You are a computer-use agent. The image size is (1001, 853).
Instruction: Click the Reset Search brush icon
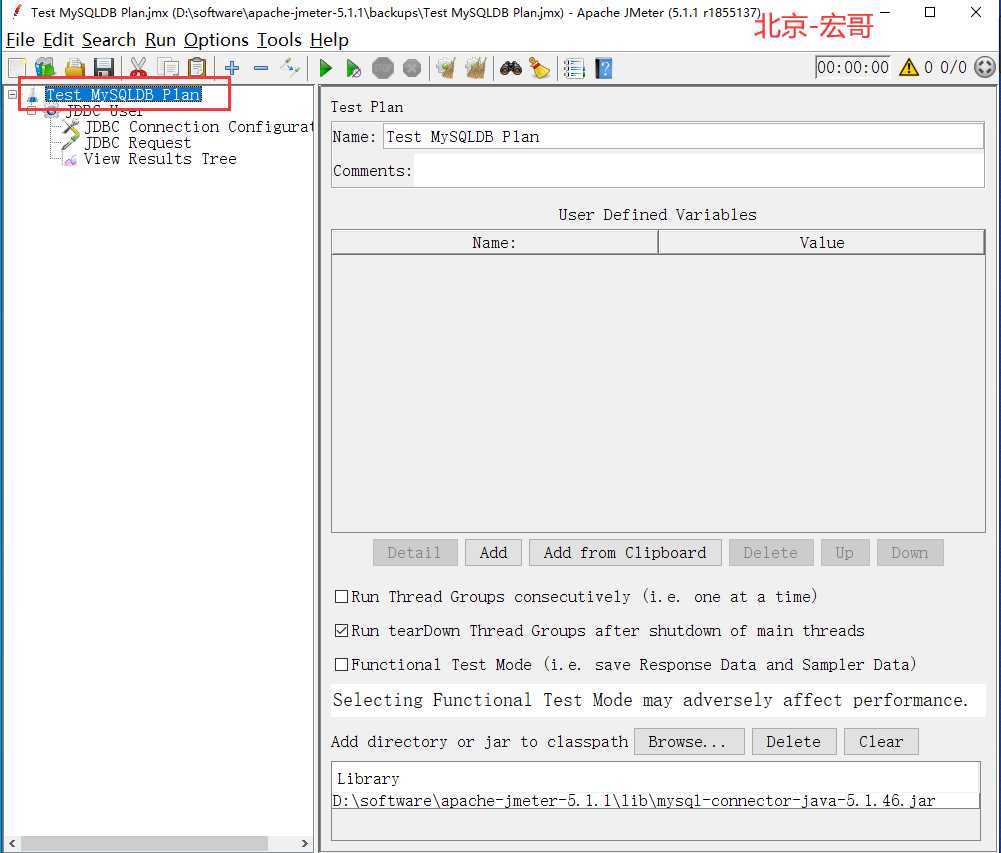click(539, 68)
